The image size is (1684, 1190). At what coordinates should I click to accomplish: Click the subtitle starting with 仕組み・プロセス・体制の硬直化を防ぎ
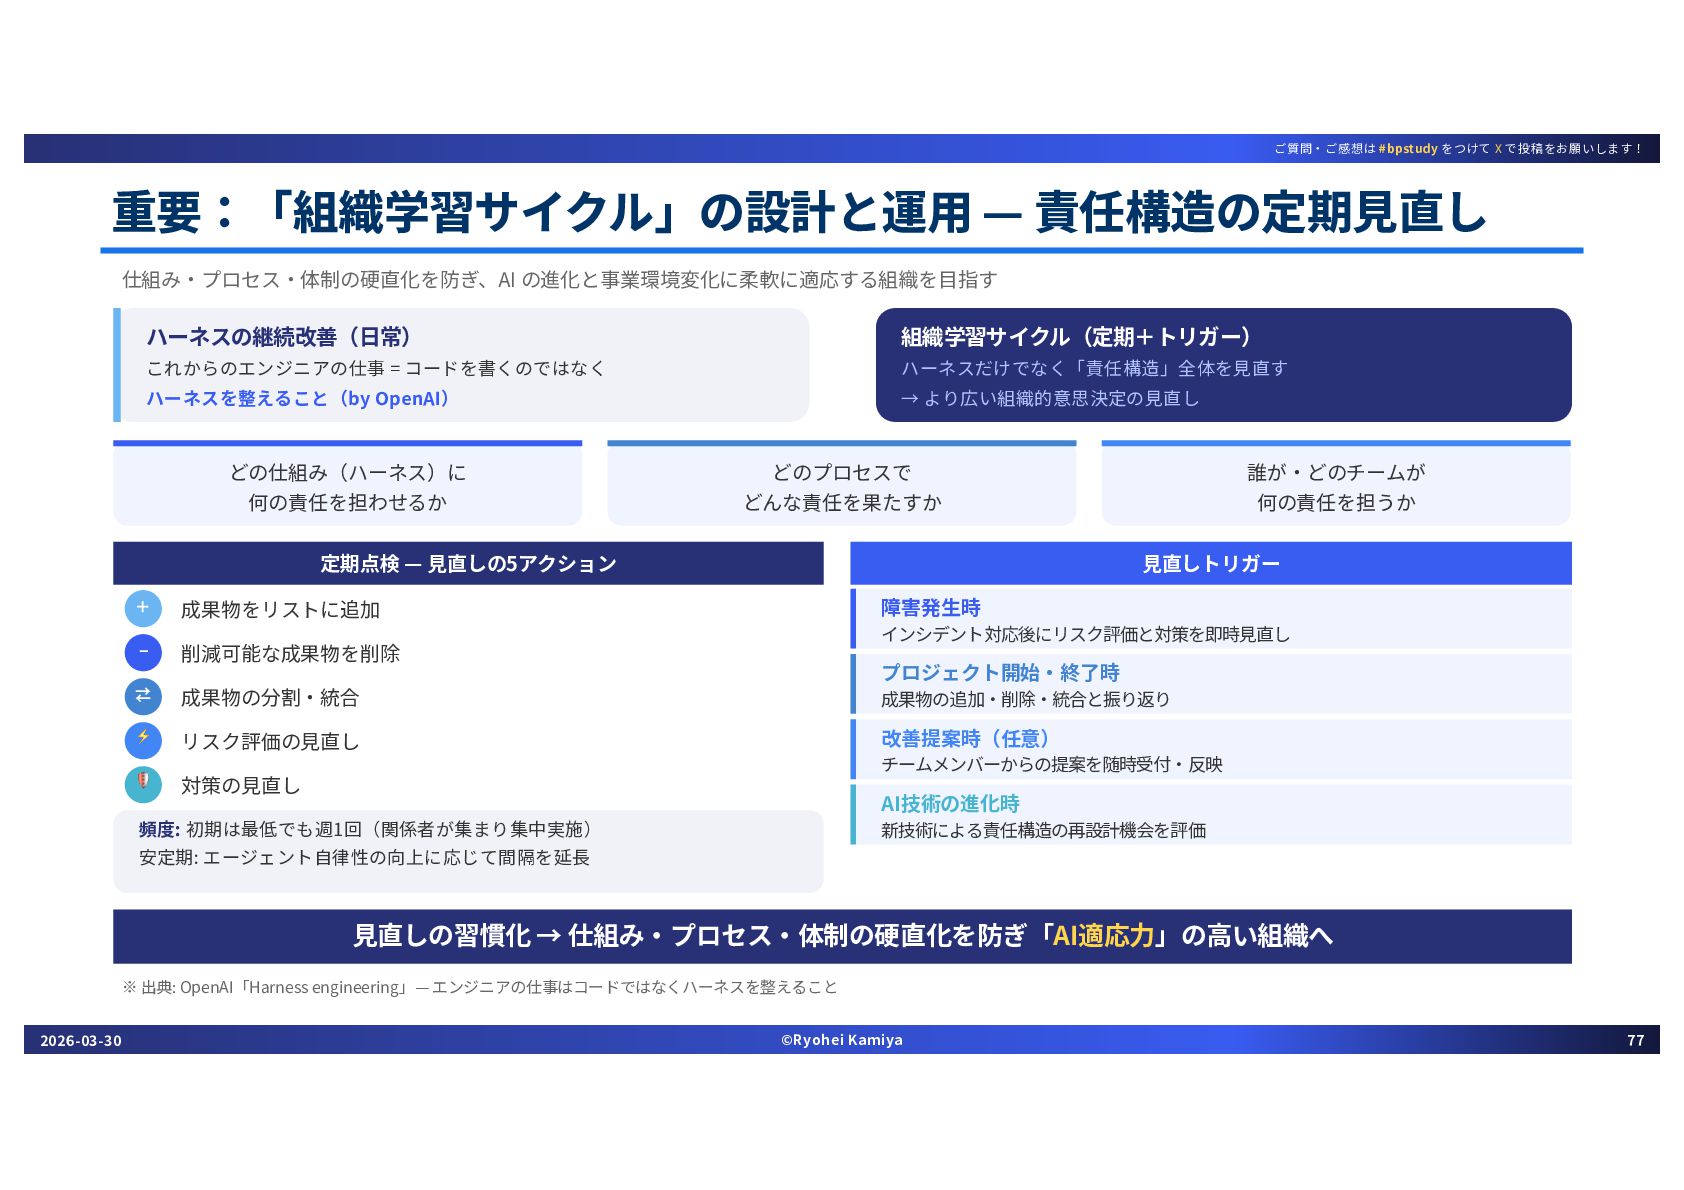pyautogui.click(x=560, y=280)
